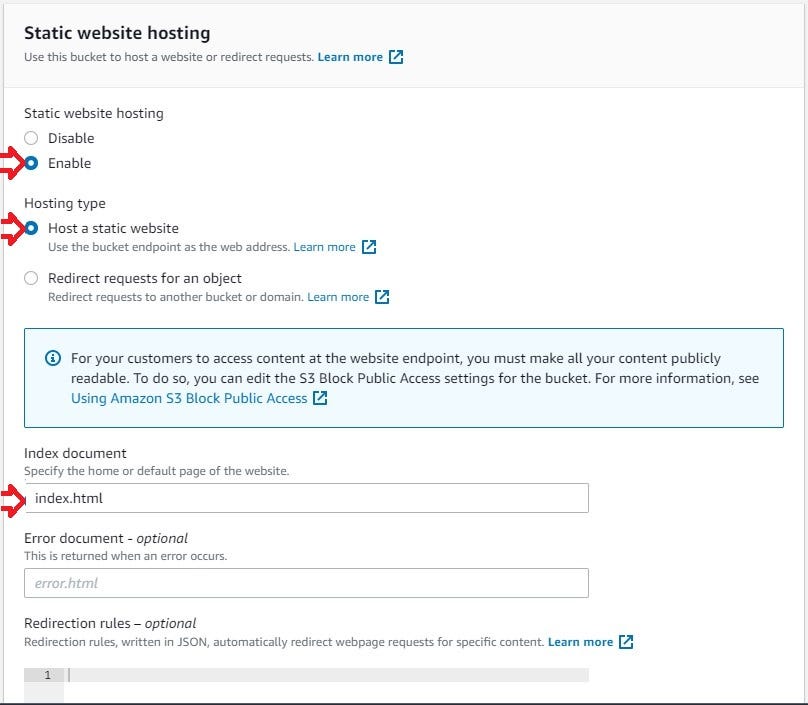Open Learn more link about redirecting requests
Viewport: 808px width, 705px height.
point(338,297)
